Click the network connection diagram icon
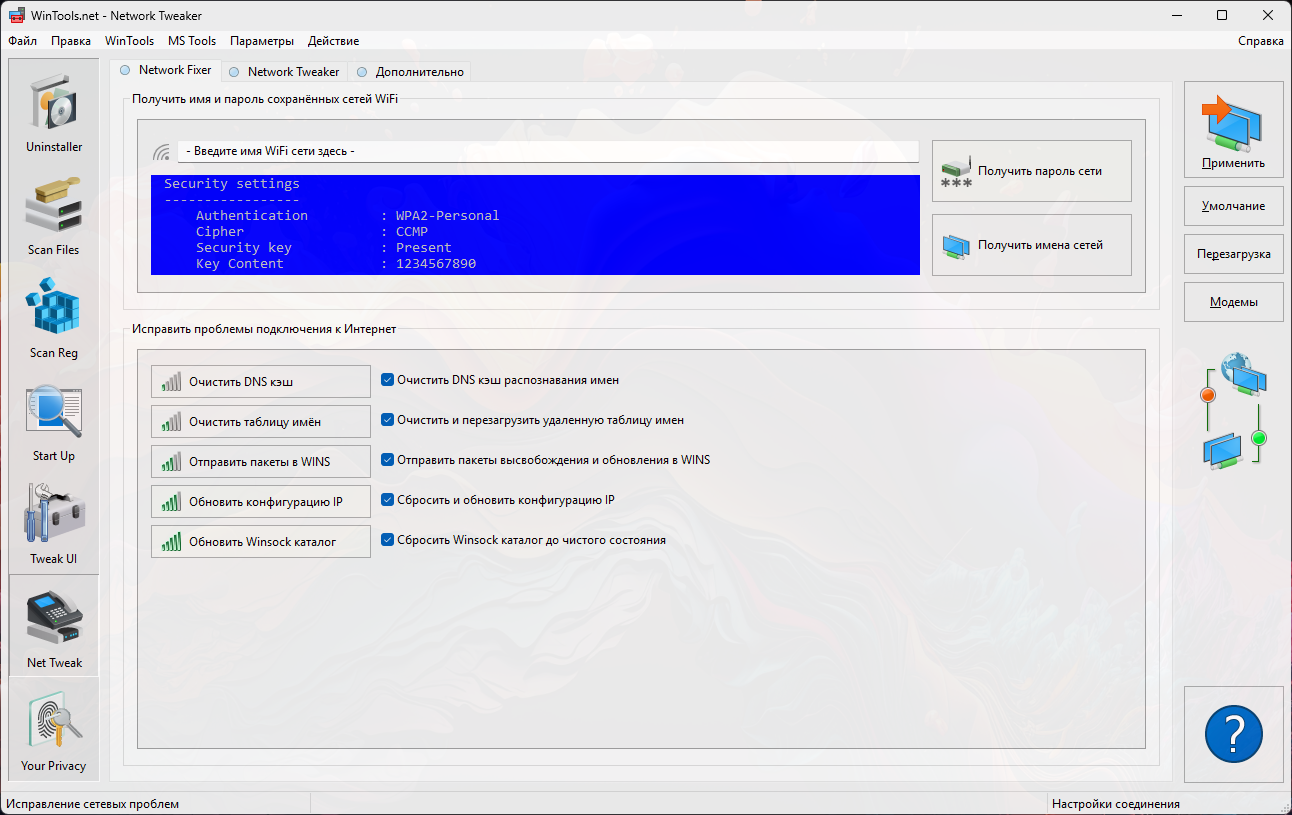 coord(1233,410)
